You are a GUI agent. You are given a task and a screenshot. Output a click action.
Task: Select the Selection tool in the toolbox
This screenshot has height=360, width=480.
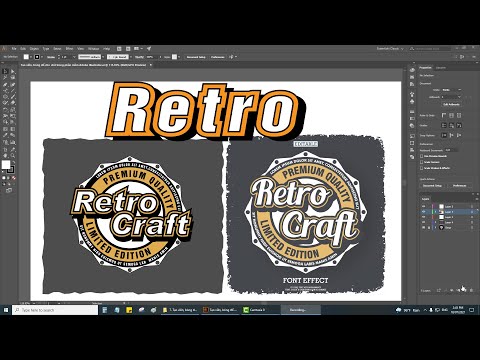(x=5, y=71)
